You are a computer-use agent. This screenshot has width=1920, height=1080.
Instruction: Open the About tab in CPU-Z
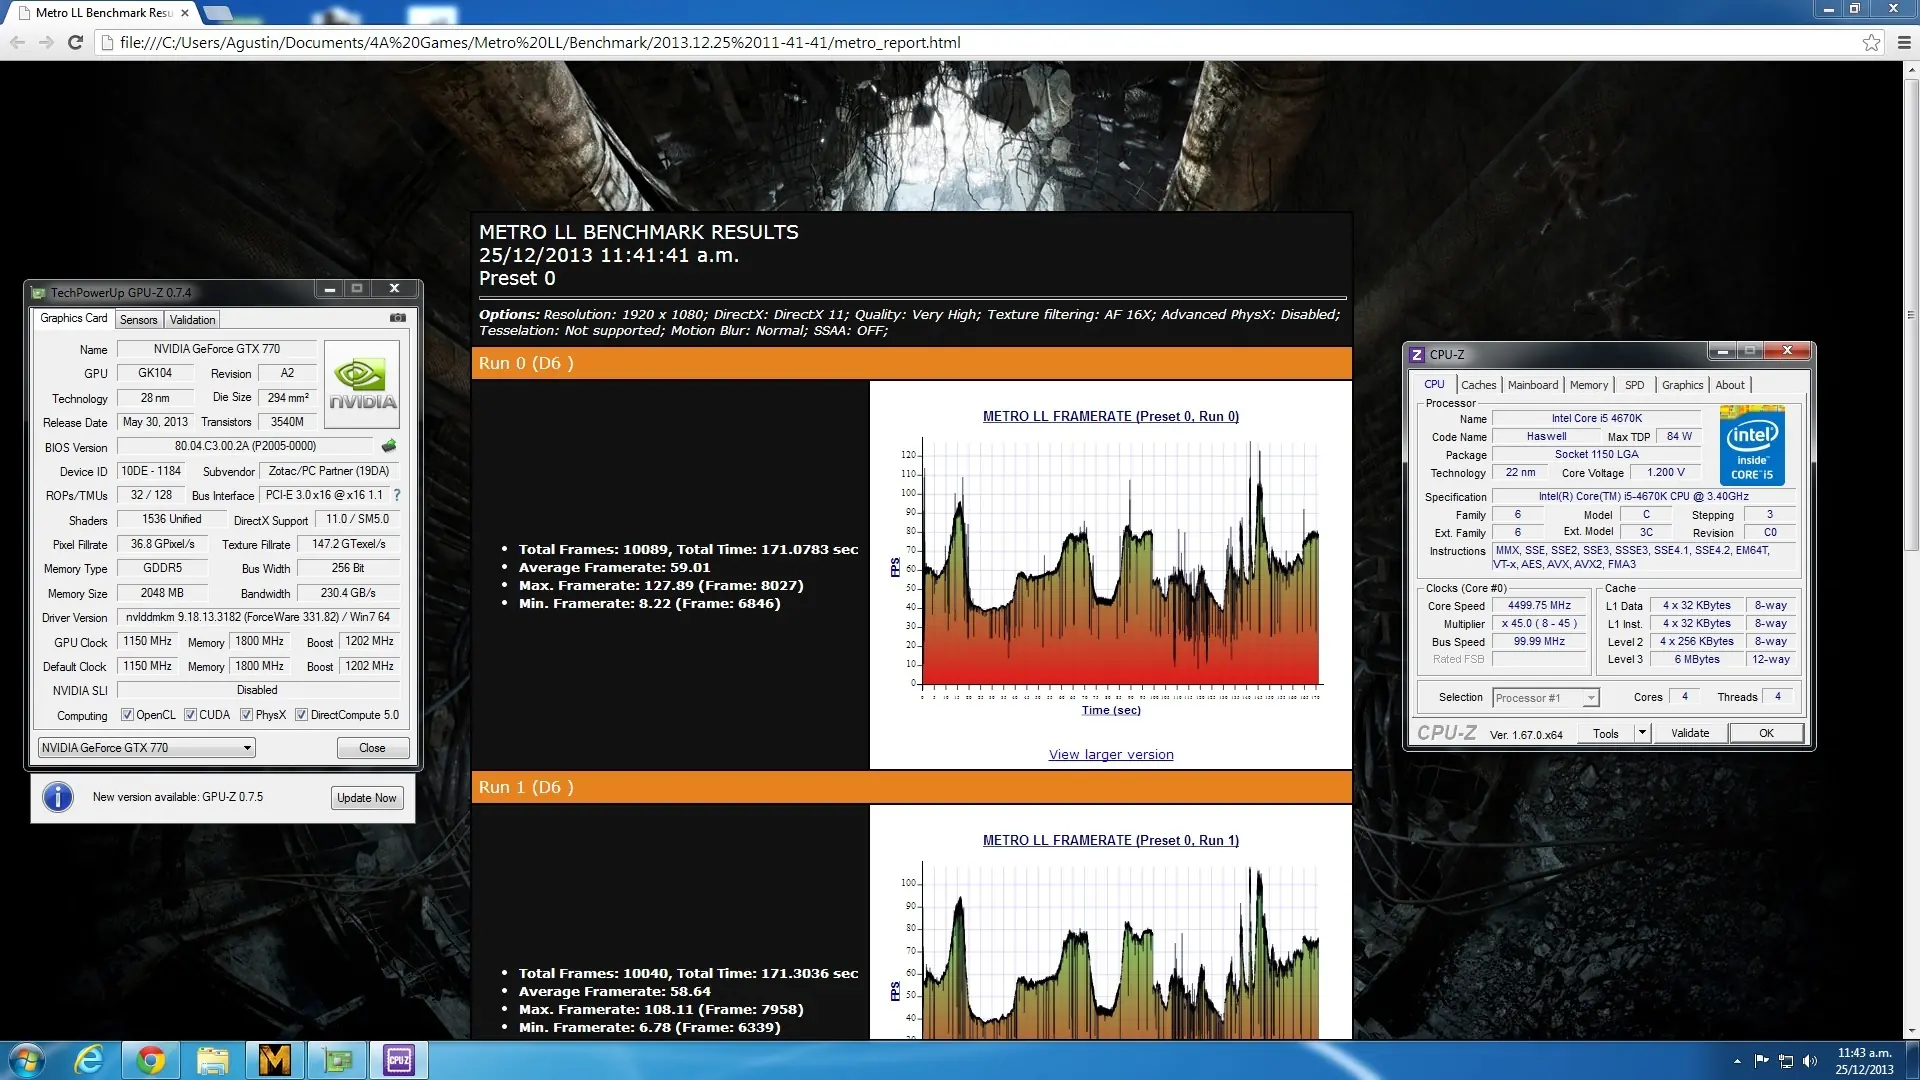coord(1730,385)
